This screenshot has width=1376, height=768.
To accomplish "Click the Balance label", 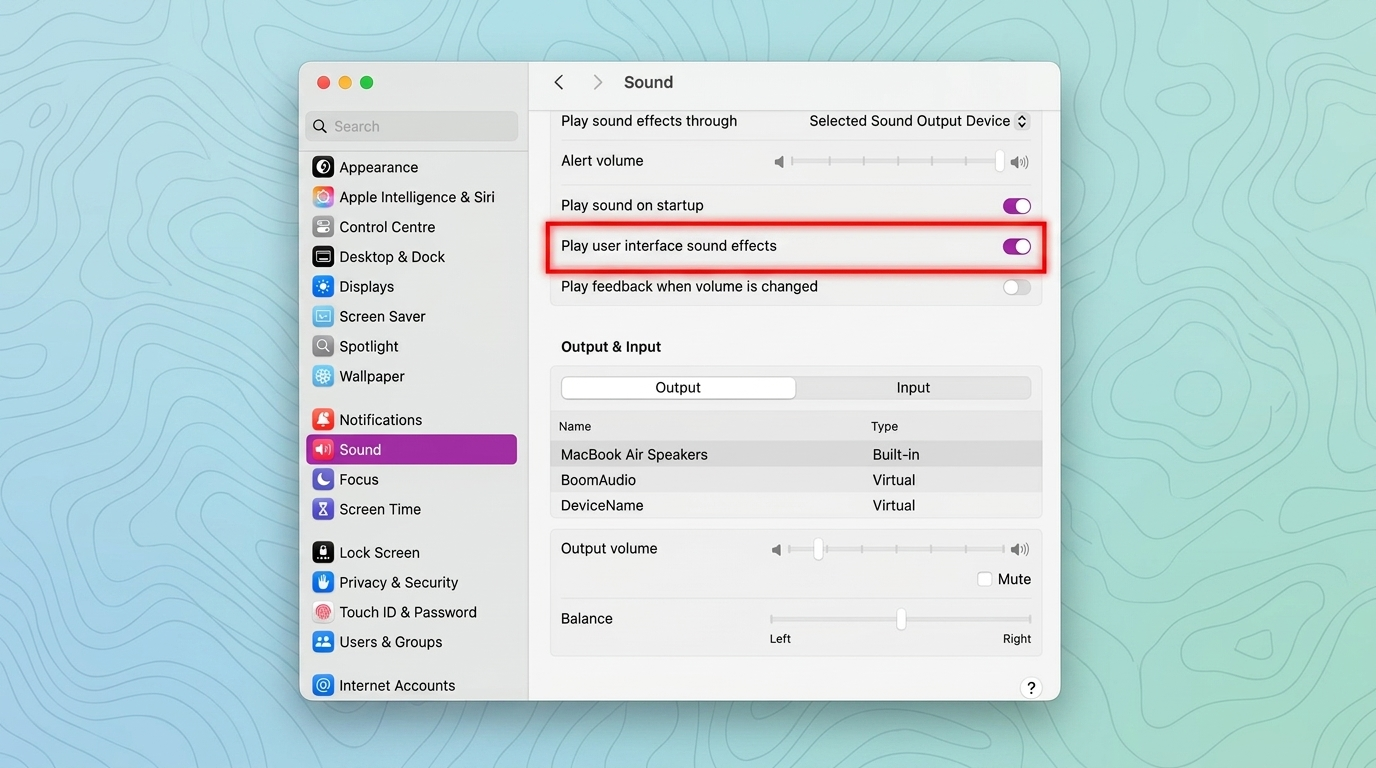I will point(586,619).
